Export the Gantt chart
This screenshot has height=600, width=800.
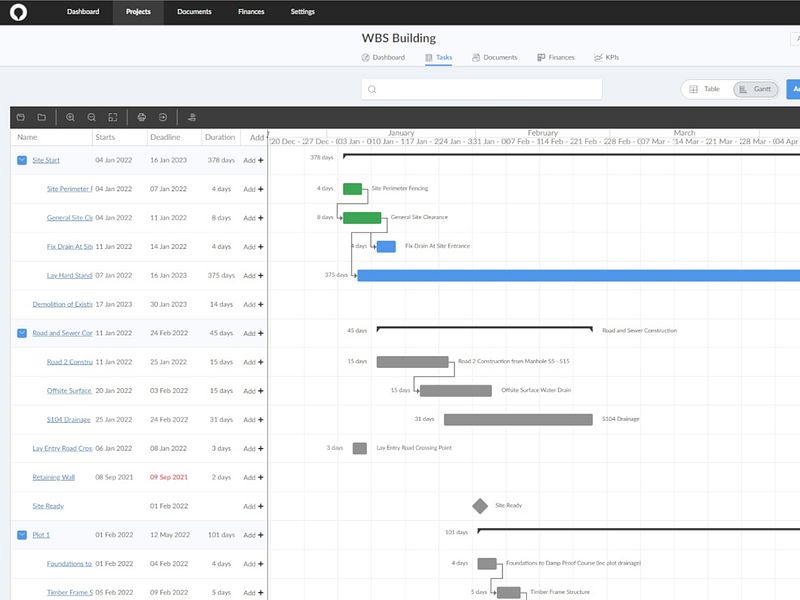point(163,117)
